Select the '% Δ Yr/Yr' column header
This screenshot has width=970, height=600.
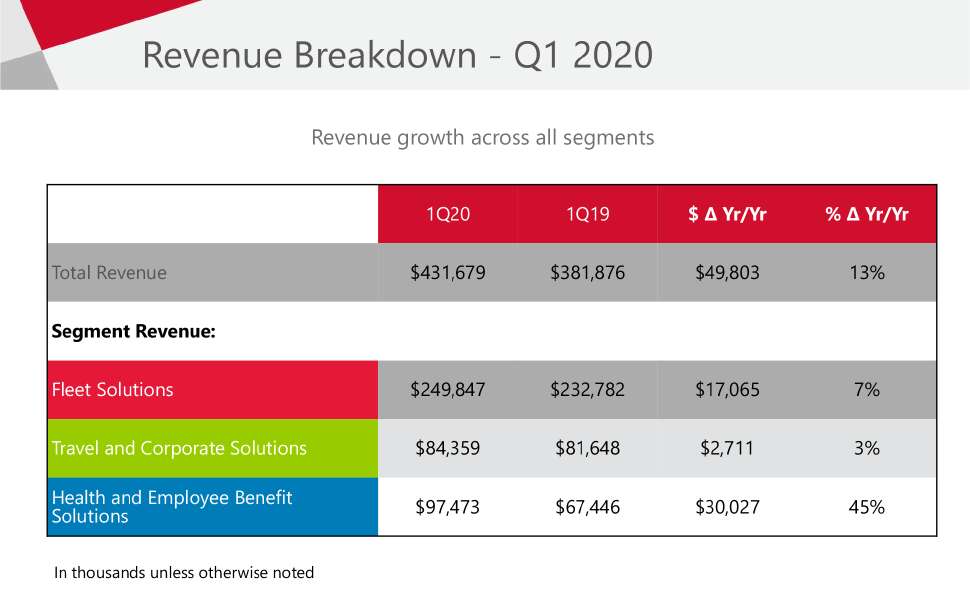tap(867, 214)
